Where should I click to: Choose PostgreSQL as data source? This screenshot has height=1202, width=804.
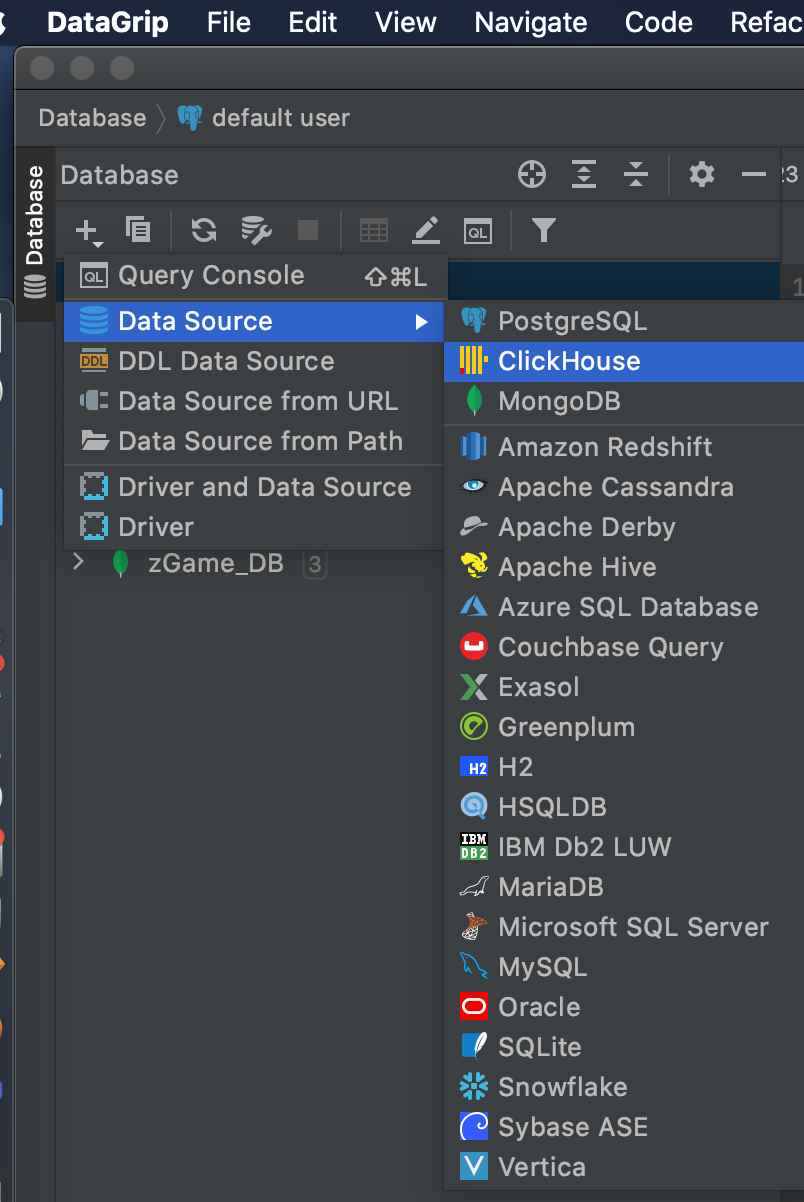point(572,321)
